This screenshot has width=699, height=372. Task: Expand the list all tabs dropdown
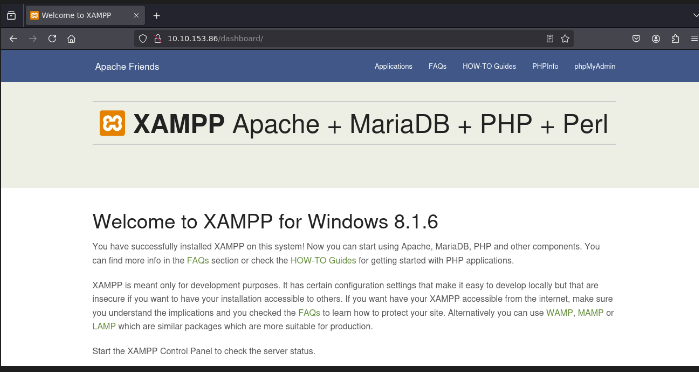[695, 16]
